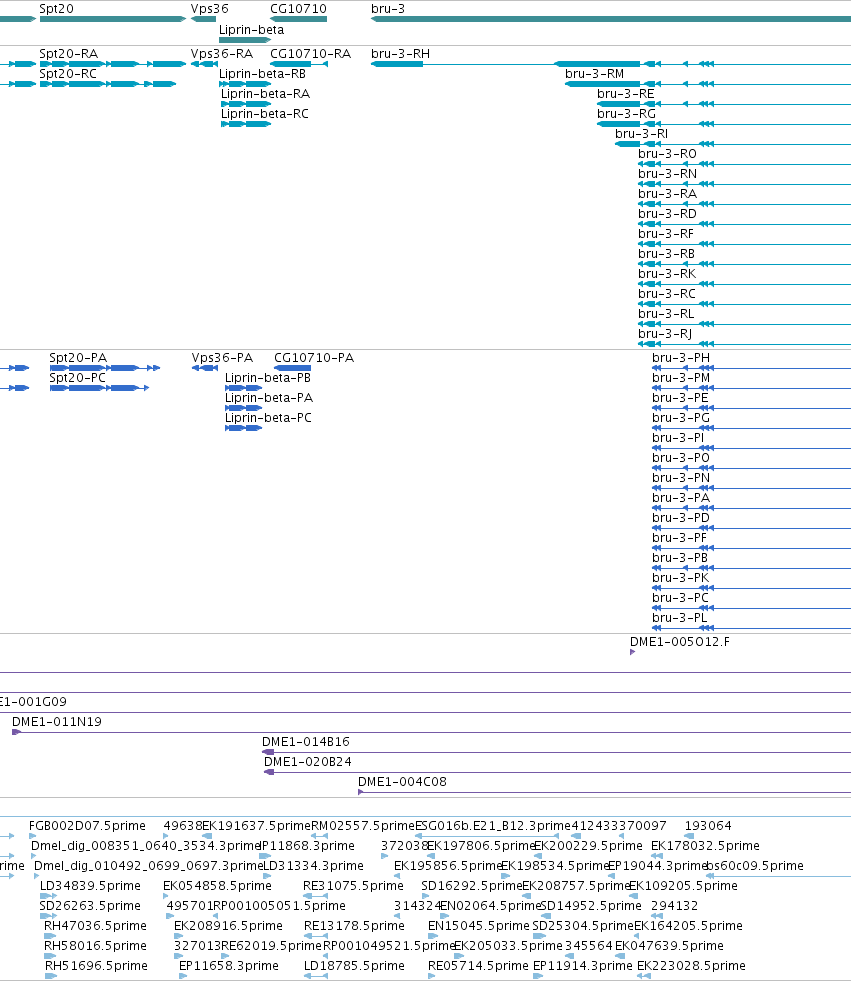Click transcript bru-3-RE
This screenshot has width=851, height=981.
click(x=626, y=94)
